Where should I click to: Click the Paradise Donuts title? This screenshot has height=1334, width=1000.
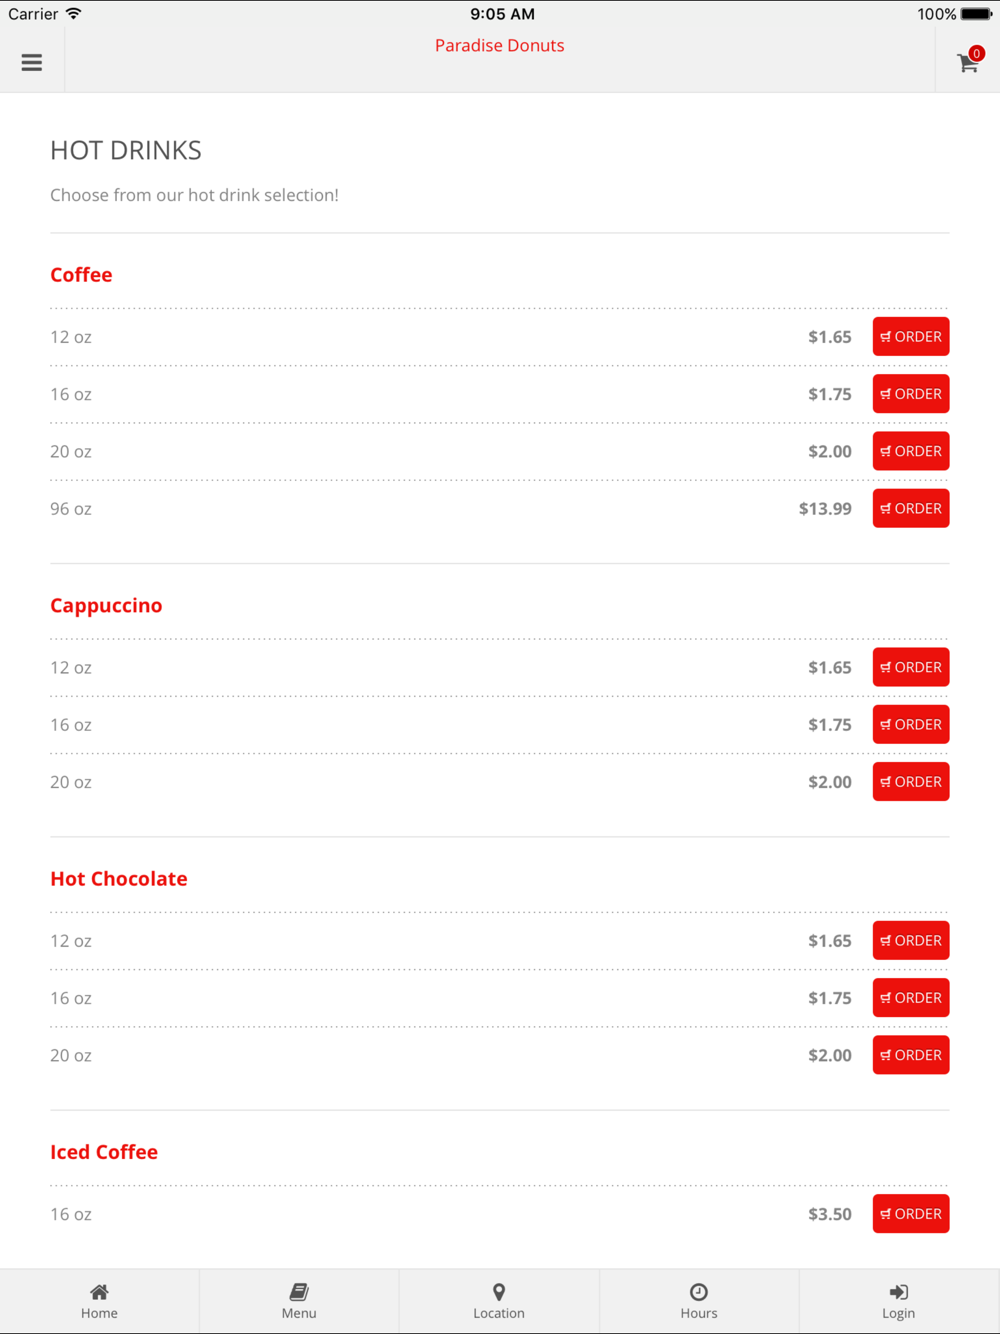coord(499,45)
